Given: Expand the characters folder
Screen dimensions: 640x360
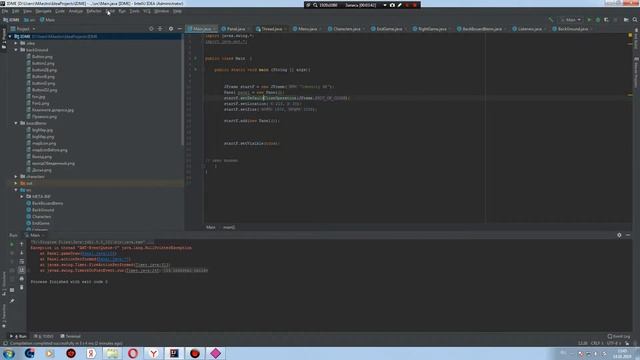Looking at the screenshot, I should click(16, 177).
